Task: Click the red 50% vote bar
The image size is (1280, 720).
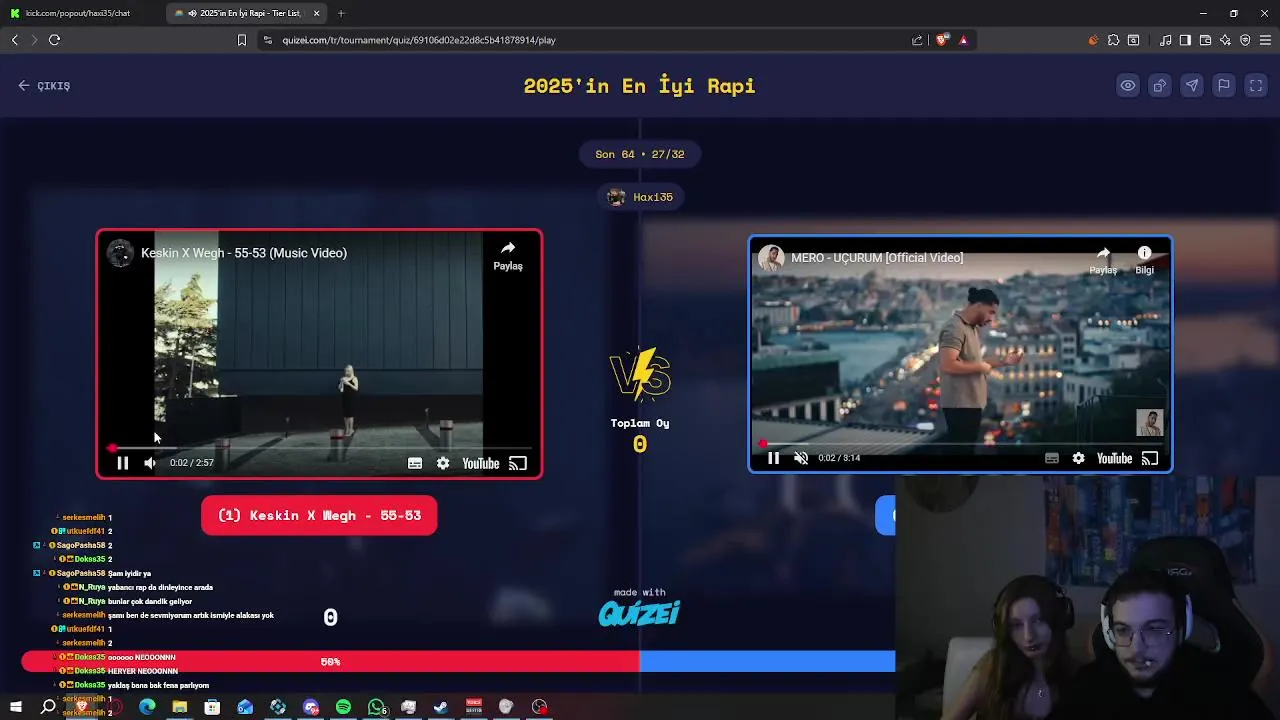Action: tap(330, 662)
